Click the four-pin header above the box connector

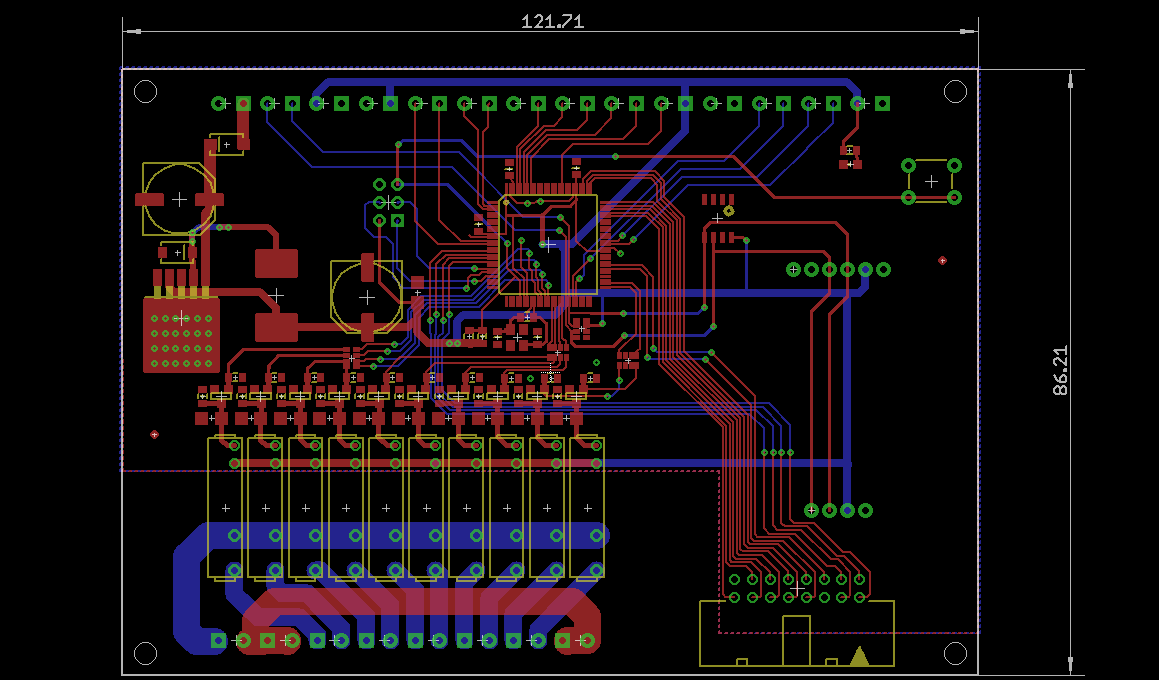tap(838, 510)
